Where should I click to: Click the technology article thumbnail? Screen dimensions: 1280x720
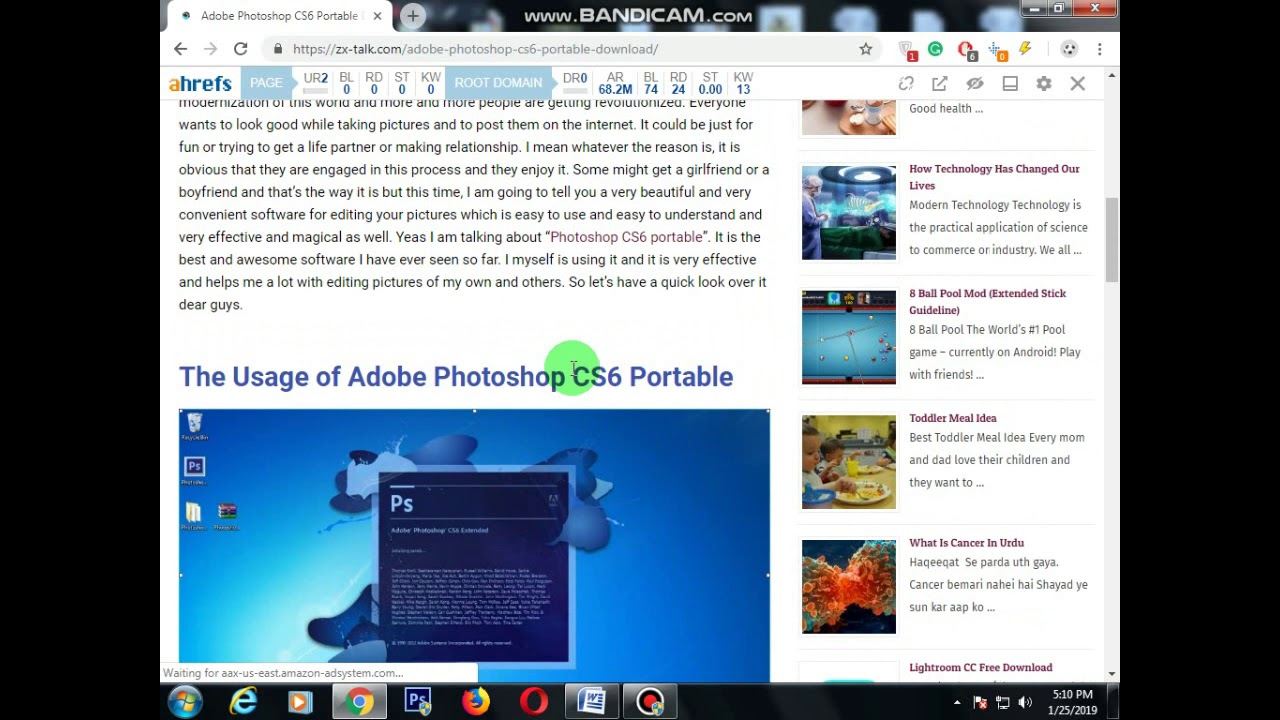(x=849, y=213)
